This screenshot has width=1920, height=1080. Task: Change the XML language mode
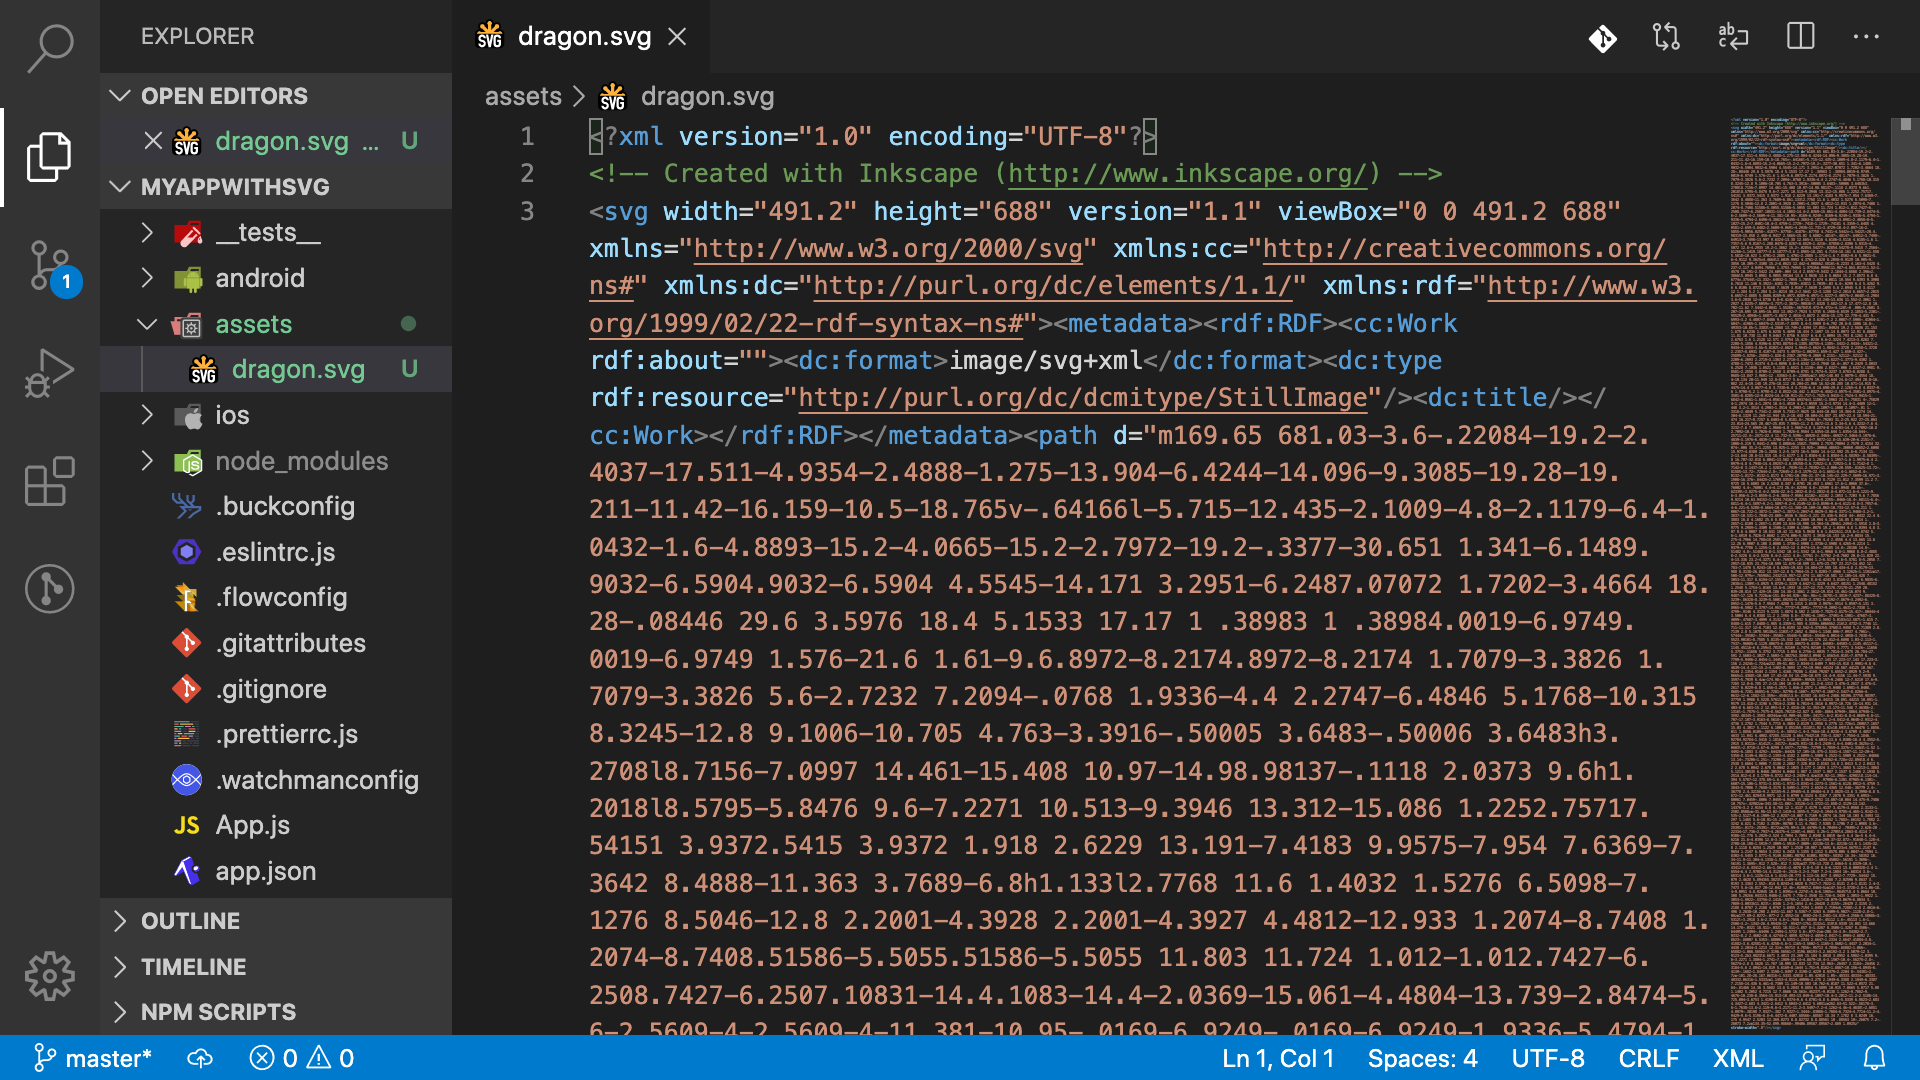point(1737,1058)
